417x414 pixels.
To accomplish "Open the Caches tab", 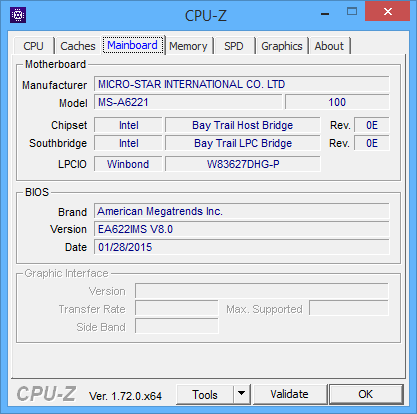I will coord(78,46).
